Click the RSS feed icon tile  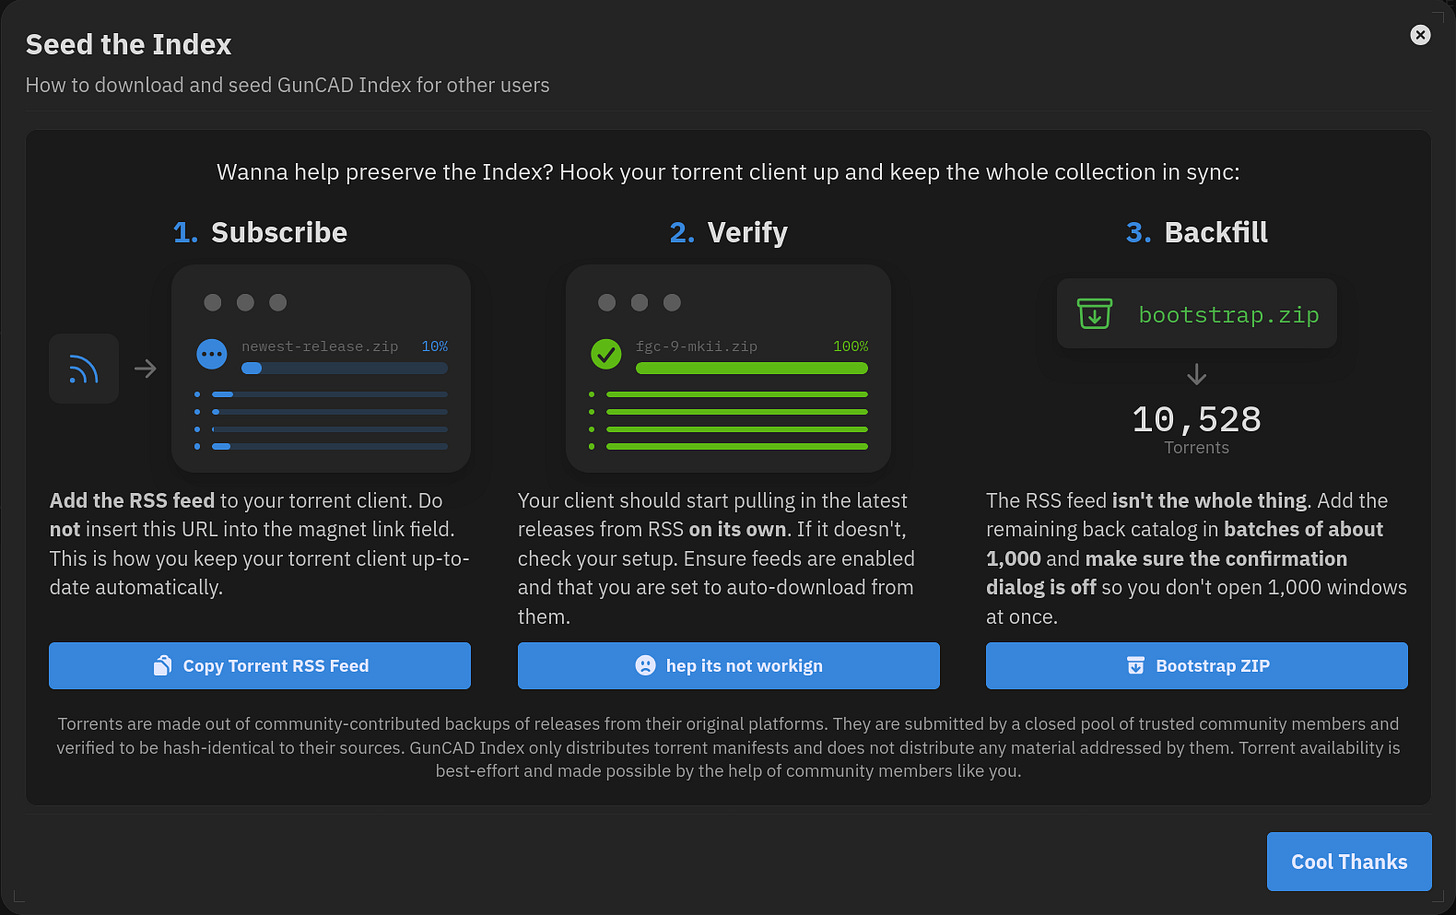[84, 369]
